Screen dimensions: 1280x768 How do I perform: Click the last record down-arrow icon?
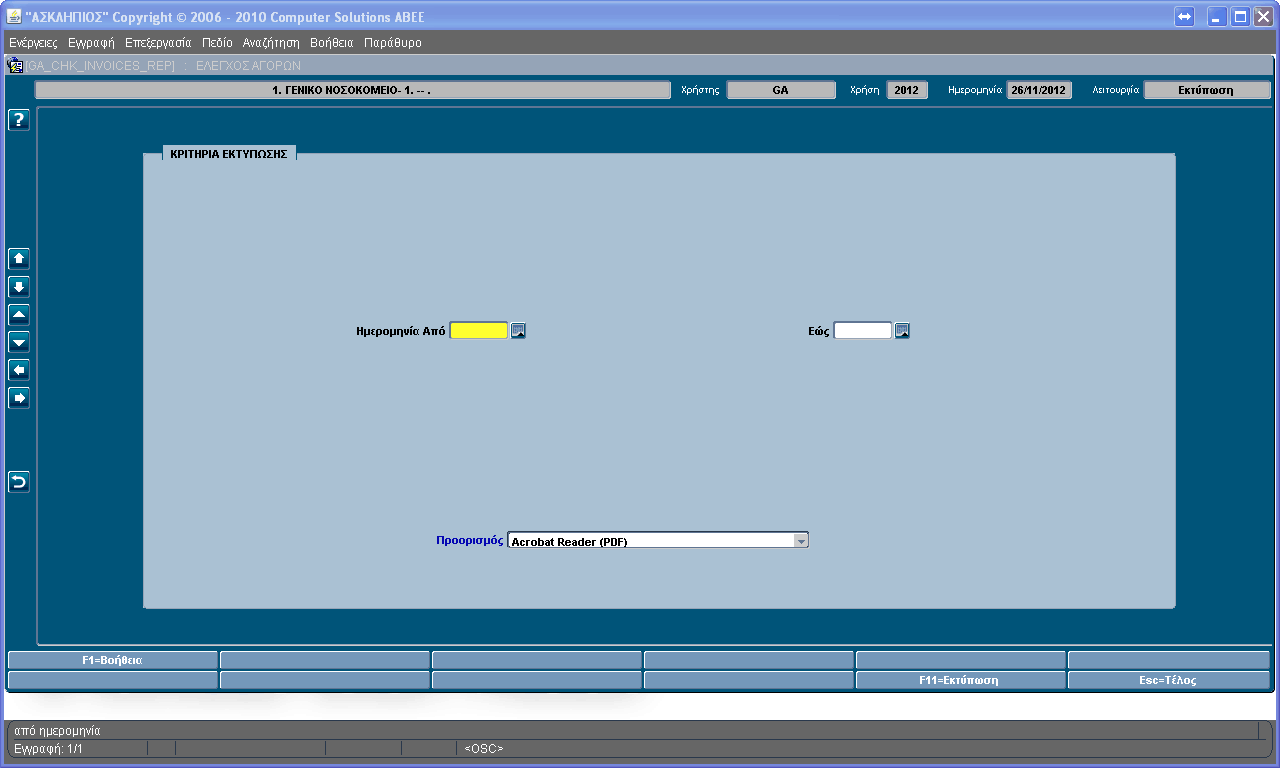pyautogui.click(x=19, y=287)
